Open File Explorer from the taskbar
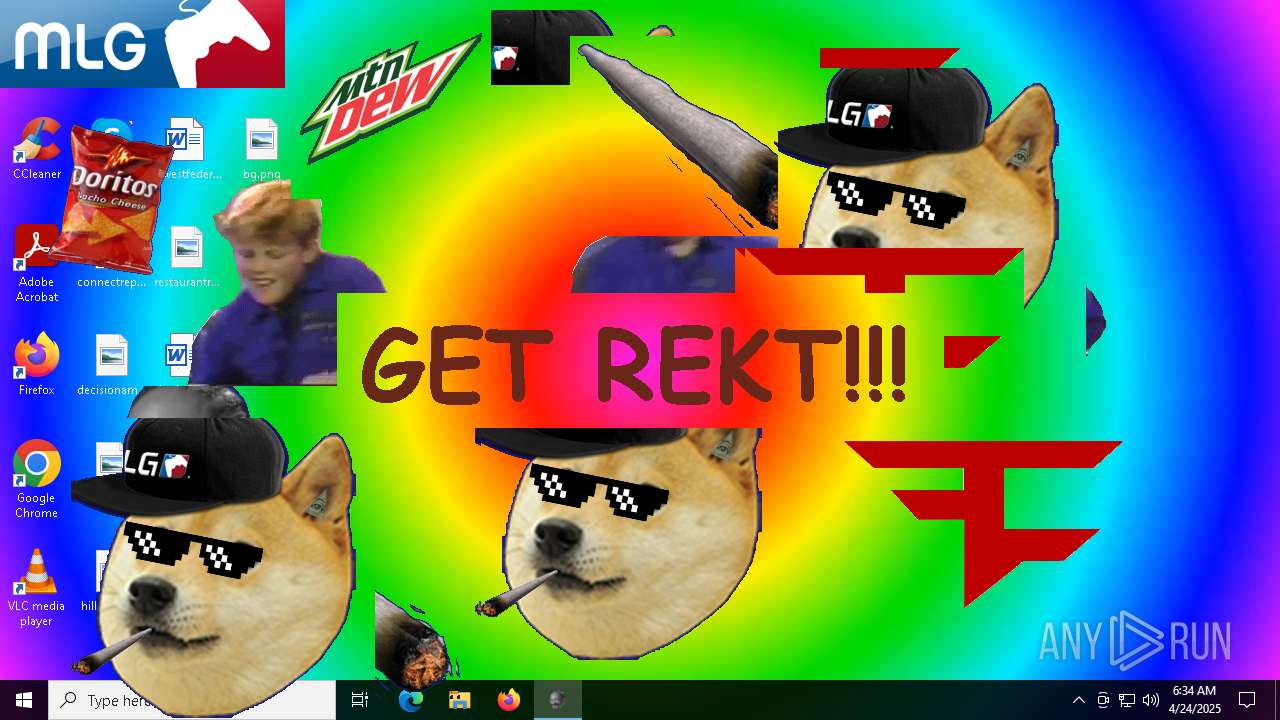Viewport: 1280px width, 720px height. click(459, 700)
